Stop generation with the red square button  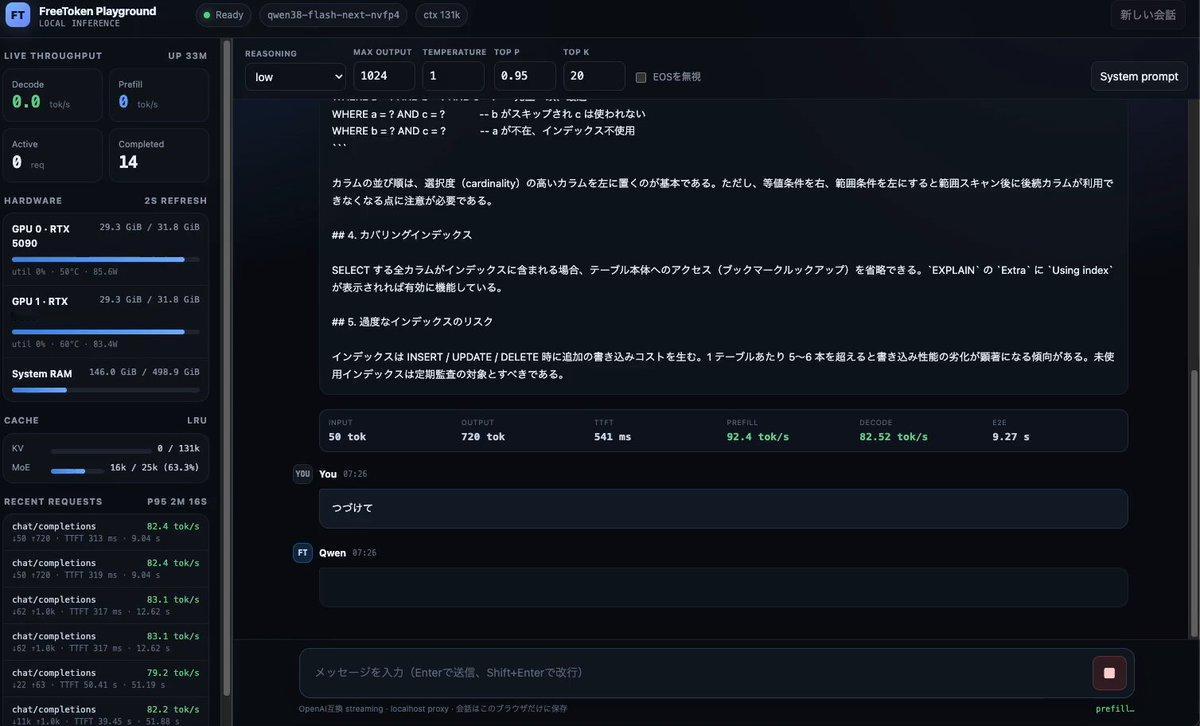click(1109, 673)
